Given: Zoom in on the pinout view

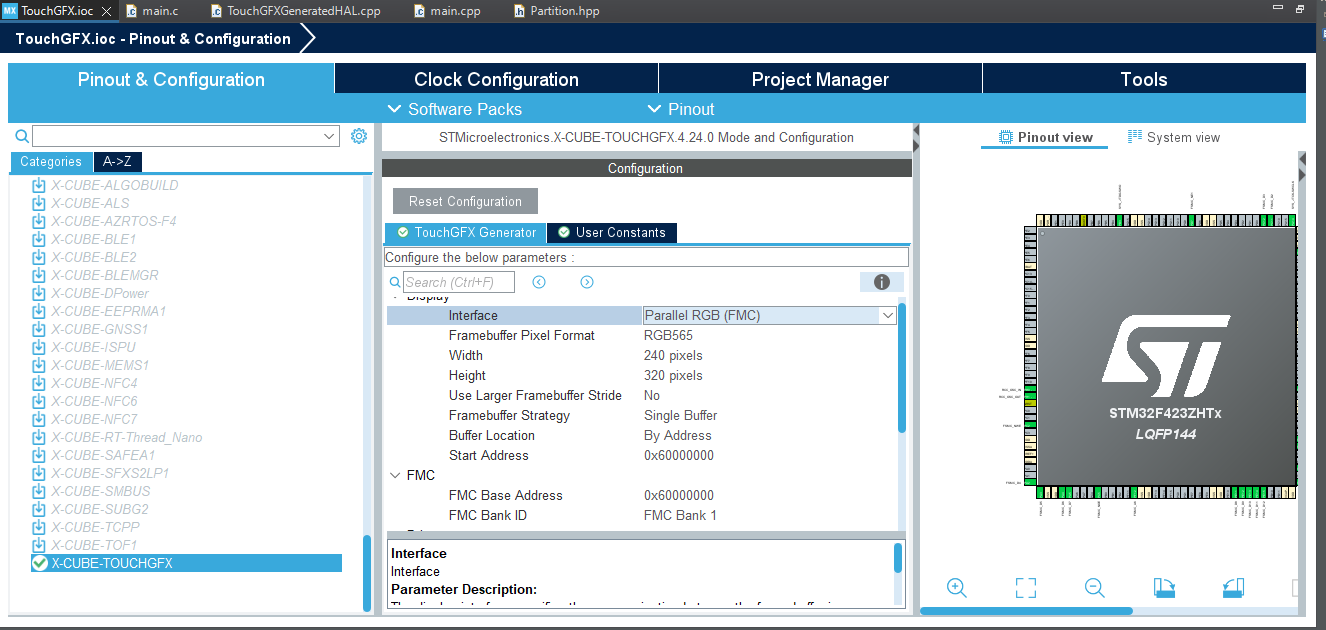Looking at the screenshot, I should pyautogui.click(x=956, y=588).
